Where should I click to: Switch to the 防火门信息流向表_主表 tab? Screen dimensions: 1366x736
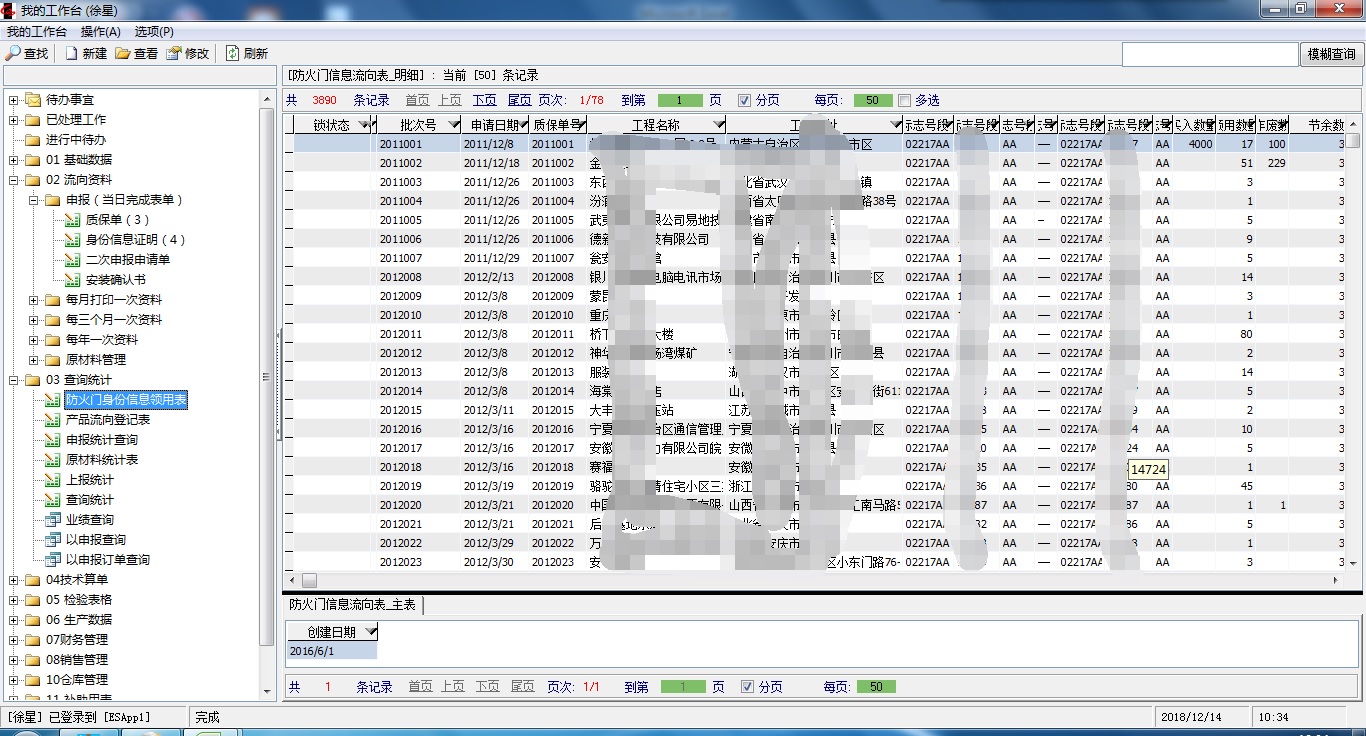[352, 605]
